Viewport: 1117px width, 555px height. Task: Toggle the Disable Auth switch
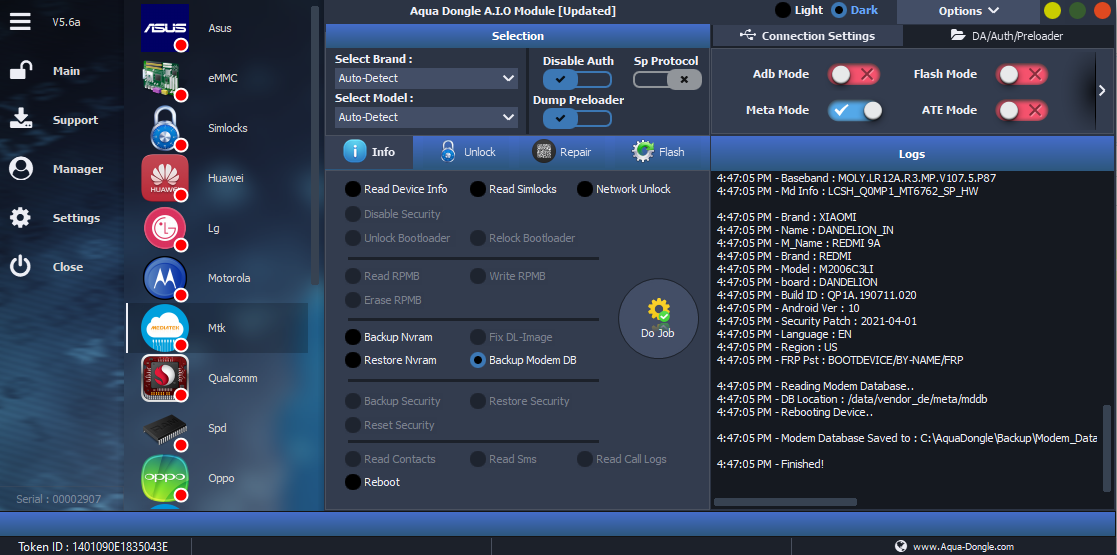click(577, 79)
